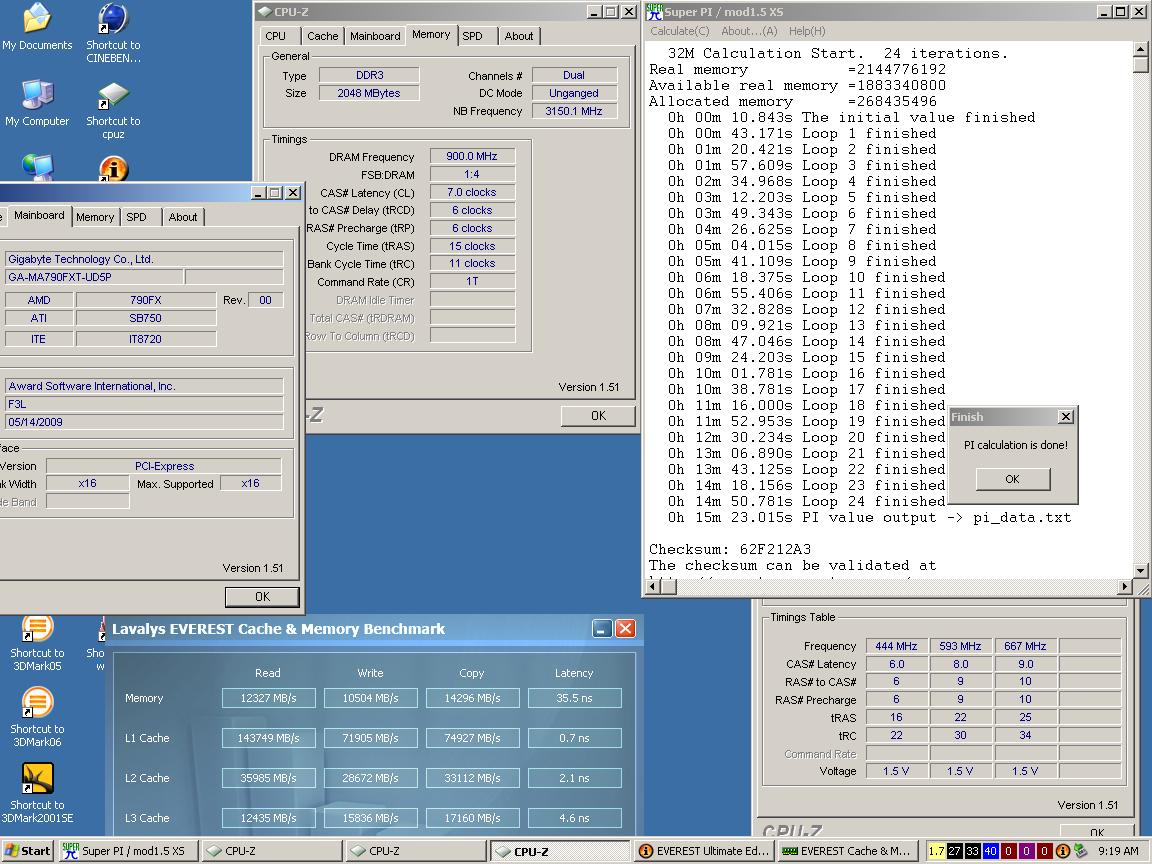Click the Command Rate value 1T
This screenshot has width=1152, height=864.
(x=472, y=281)
